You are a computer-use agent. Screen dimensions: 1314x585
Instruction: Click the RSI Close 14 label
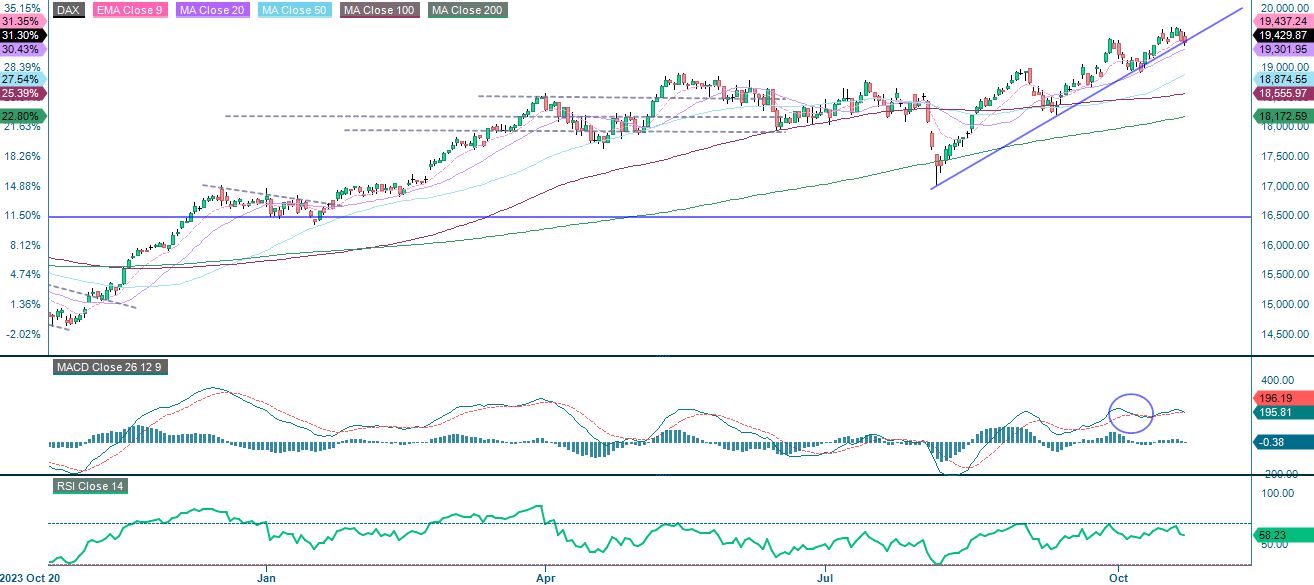click(x=89, y=486)
